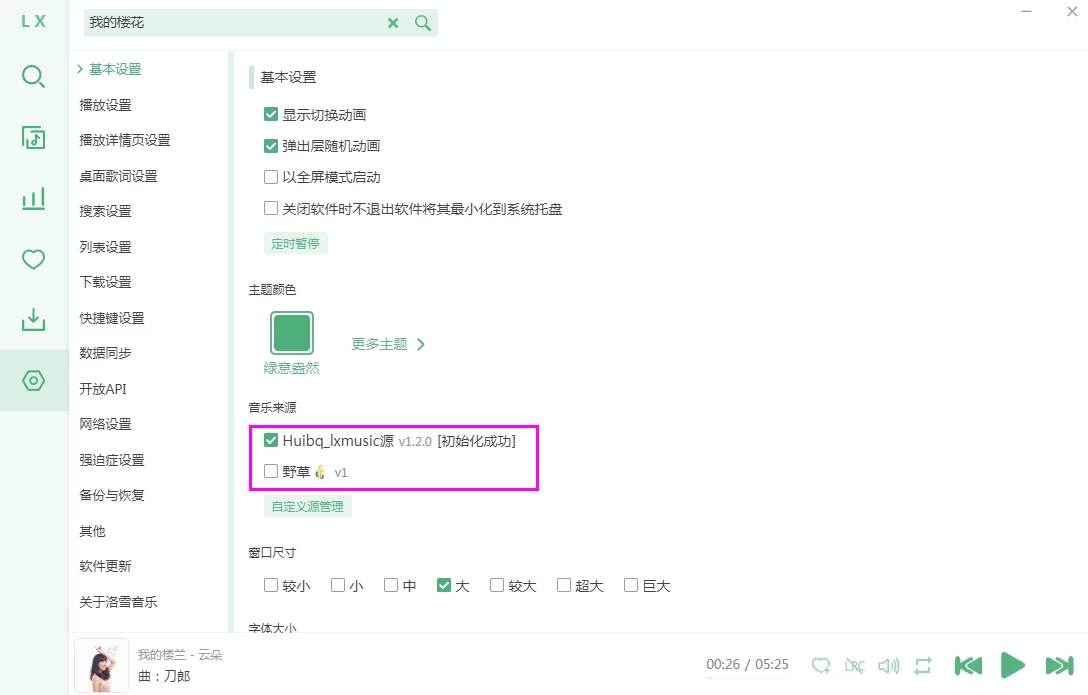
Task: Click the 自定义源管理 button
Action: tap(307, 506)
